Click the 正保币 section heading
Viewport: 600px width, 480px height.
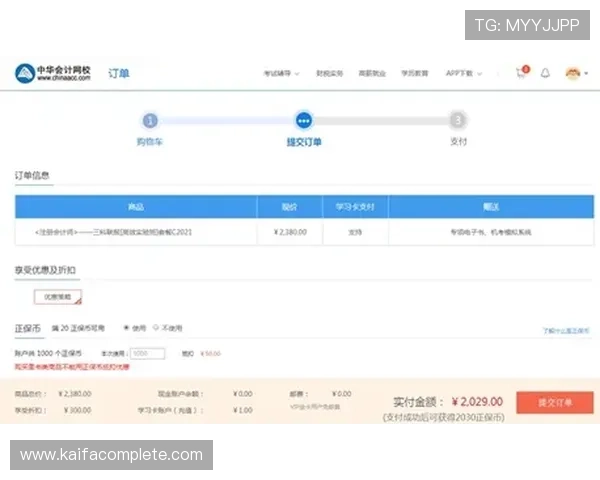point(28,328)
